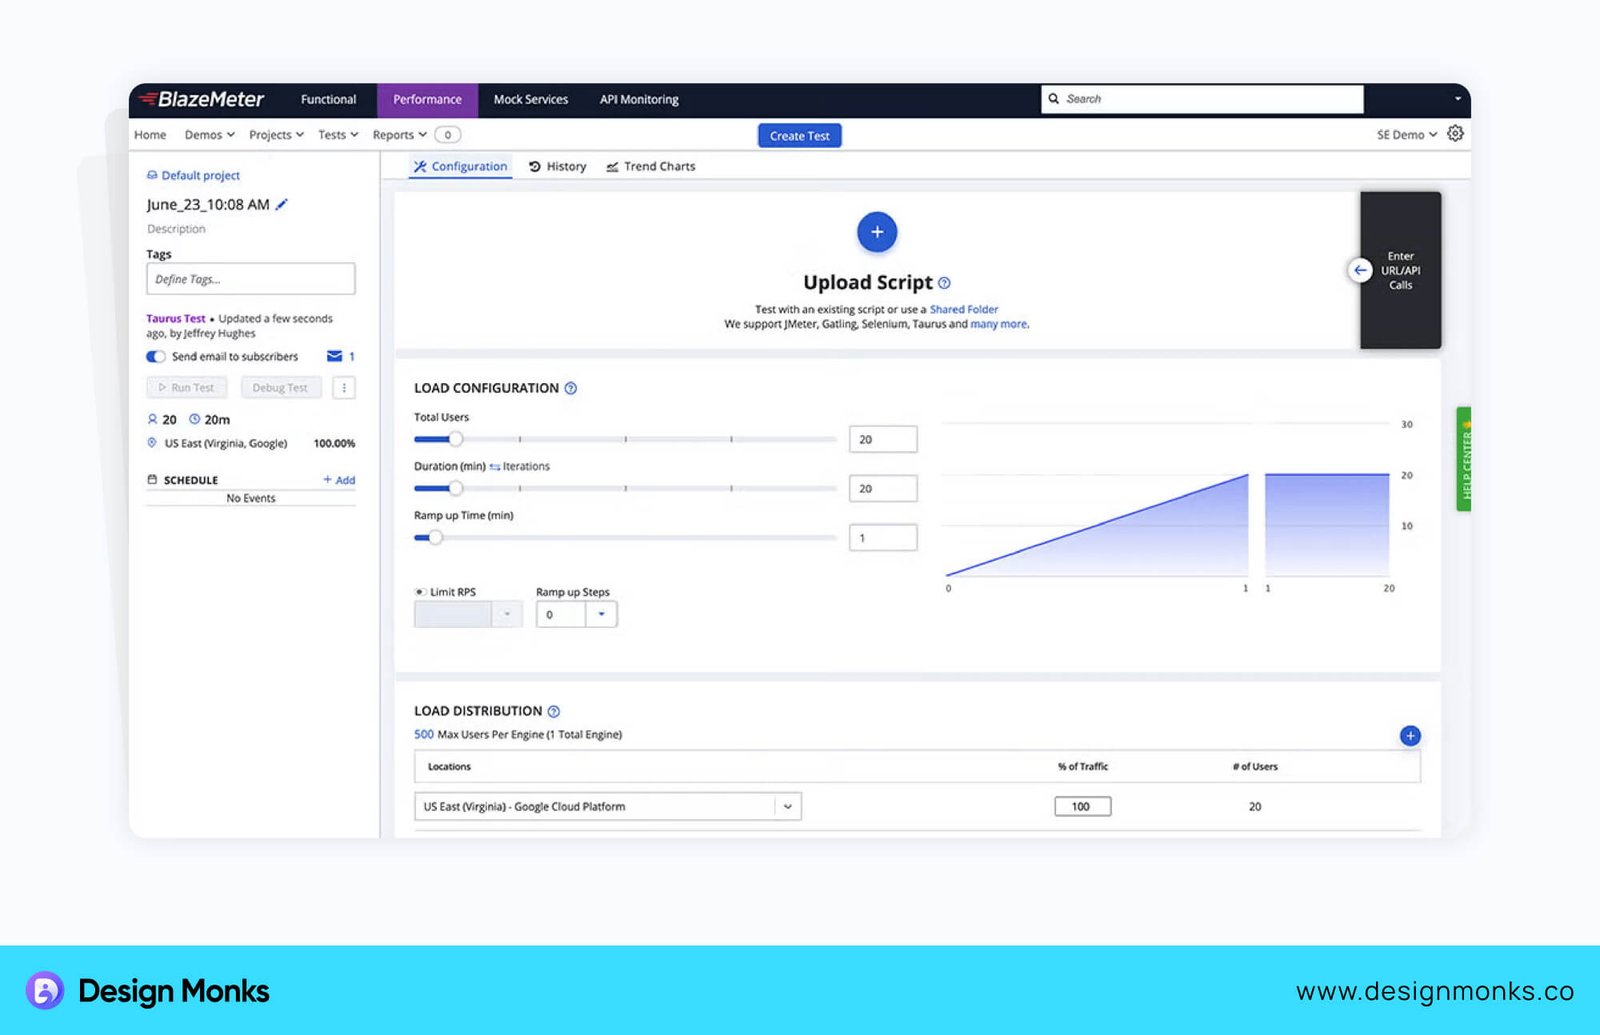This screenshot has width=1600, height=1035.
Task: Click the Duration value field
Action: click(x=883, y=488)
